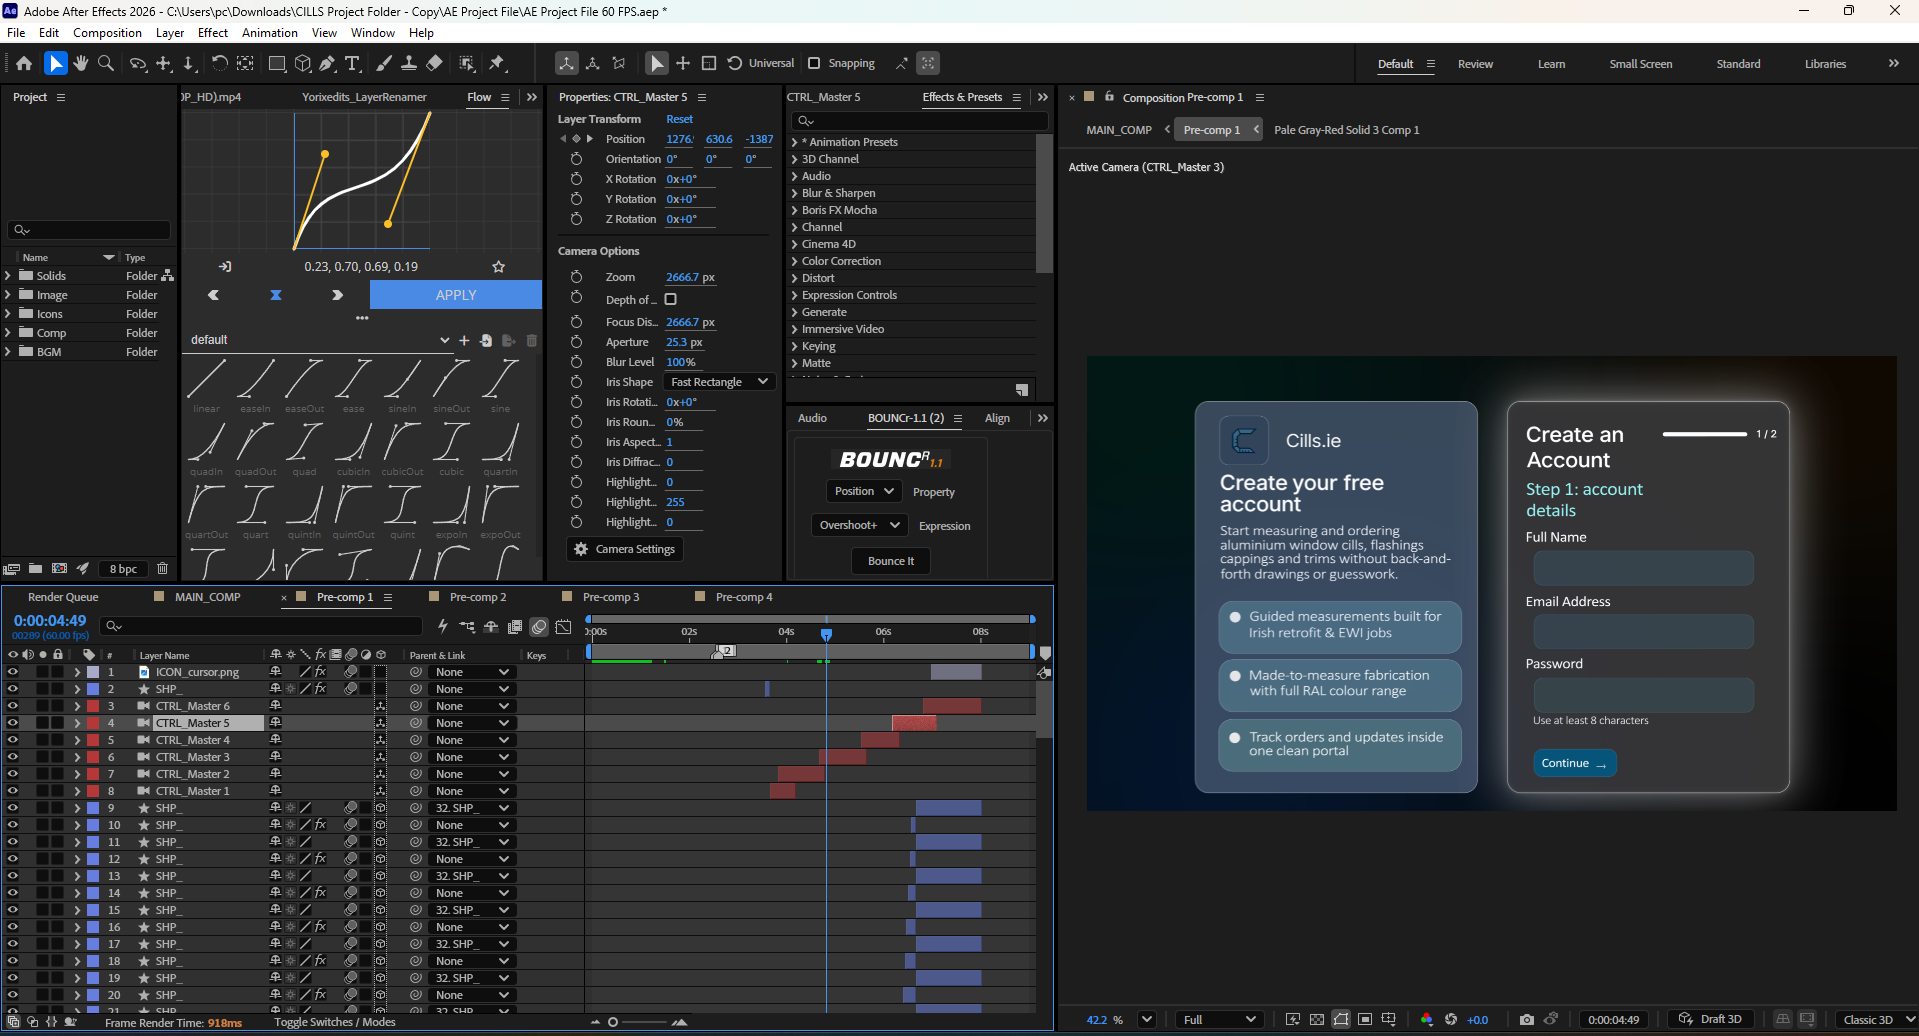The width and height of the screenshot is (1919, 1036).
Task: Click Camera Settings gear icon
Action: [581, 549]
